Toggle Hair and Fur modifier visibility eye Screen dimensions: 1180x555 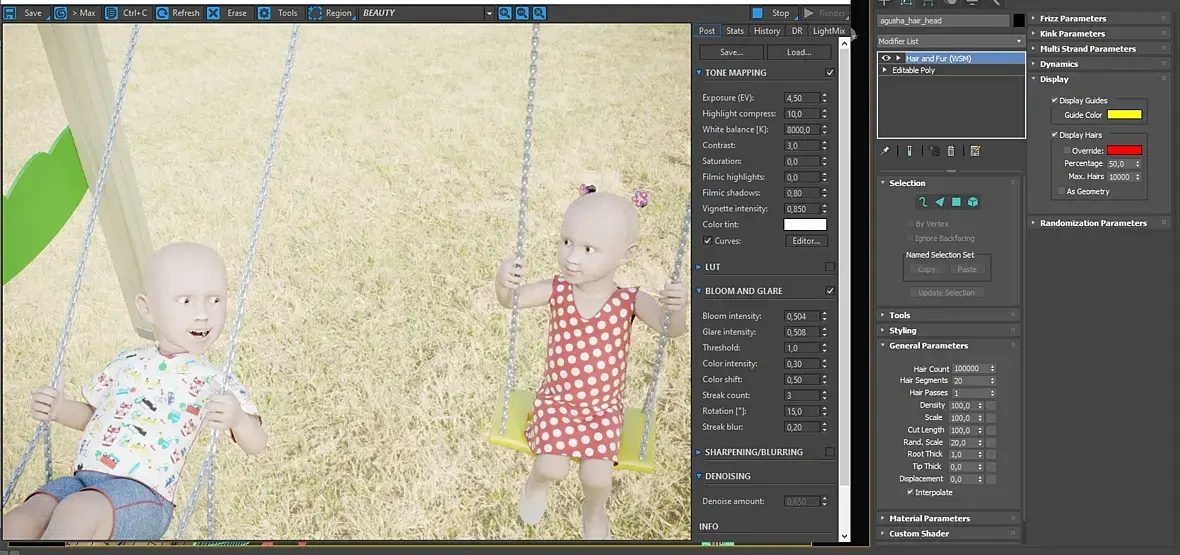click(886, 58)
